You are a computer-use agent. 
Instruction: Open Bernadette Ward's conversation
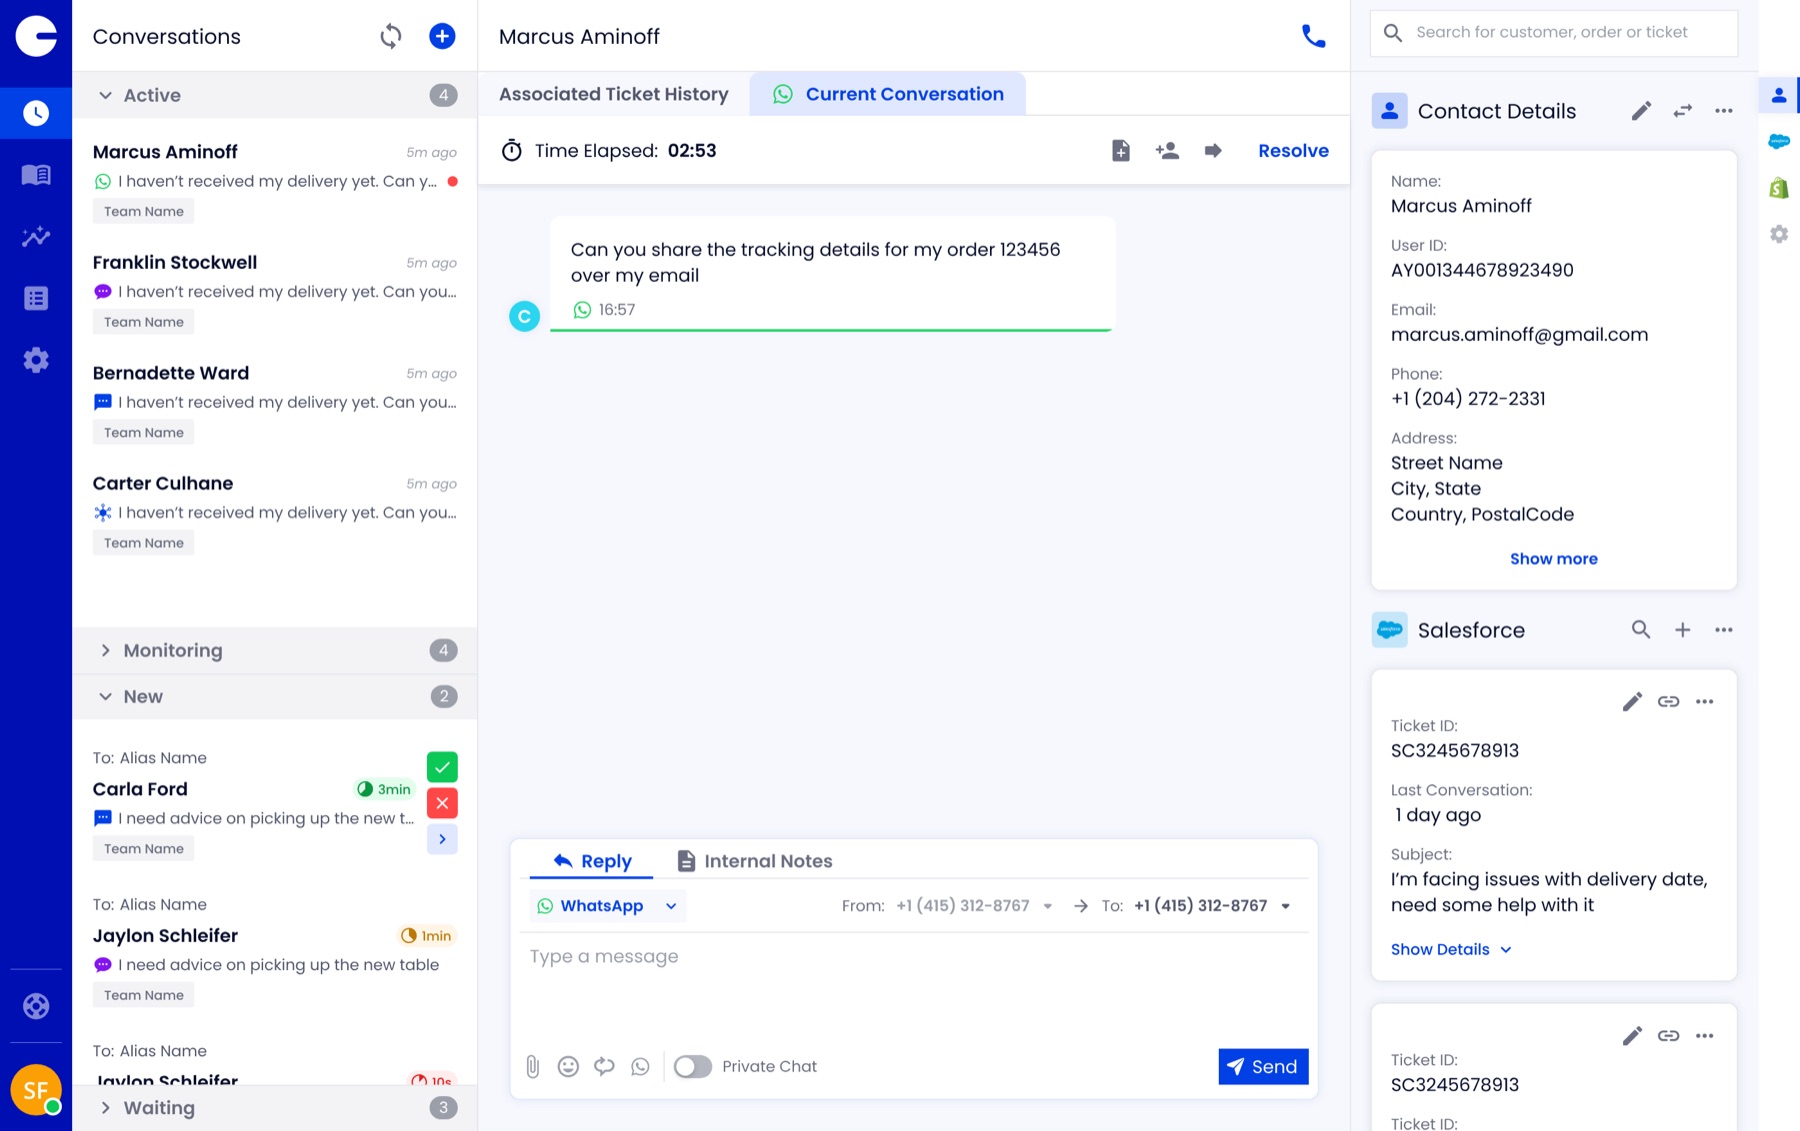click(x=275, y=402)
